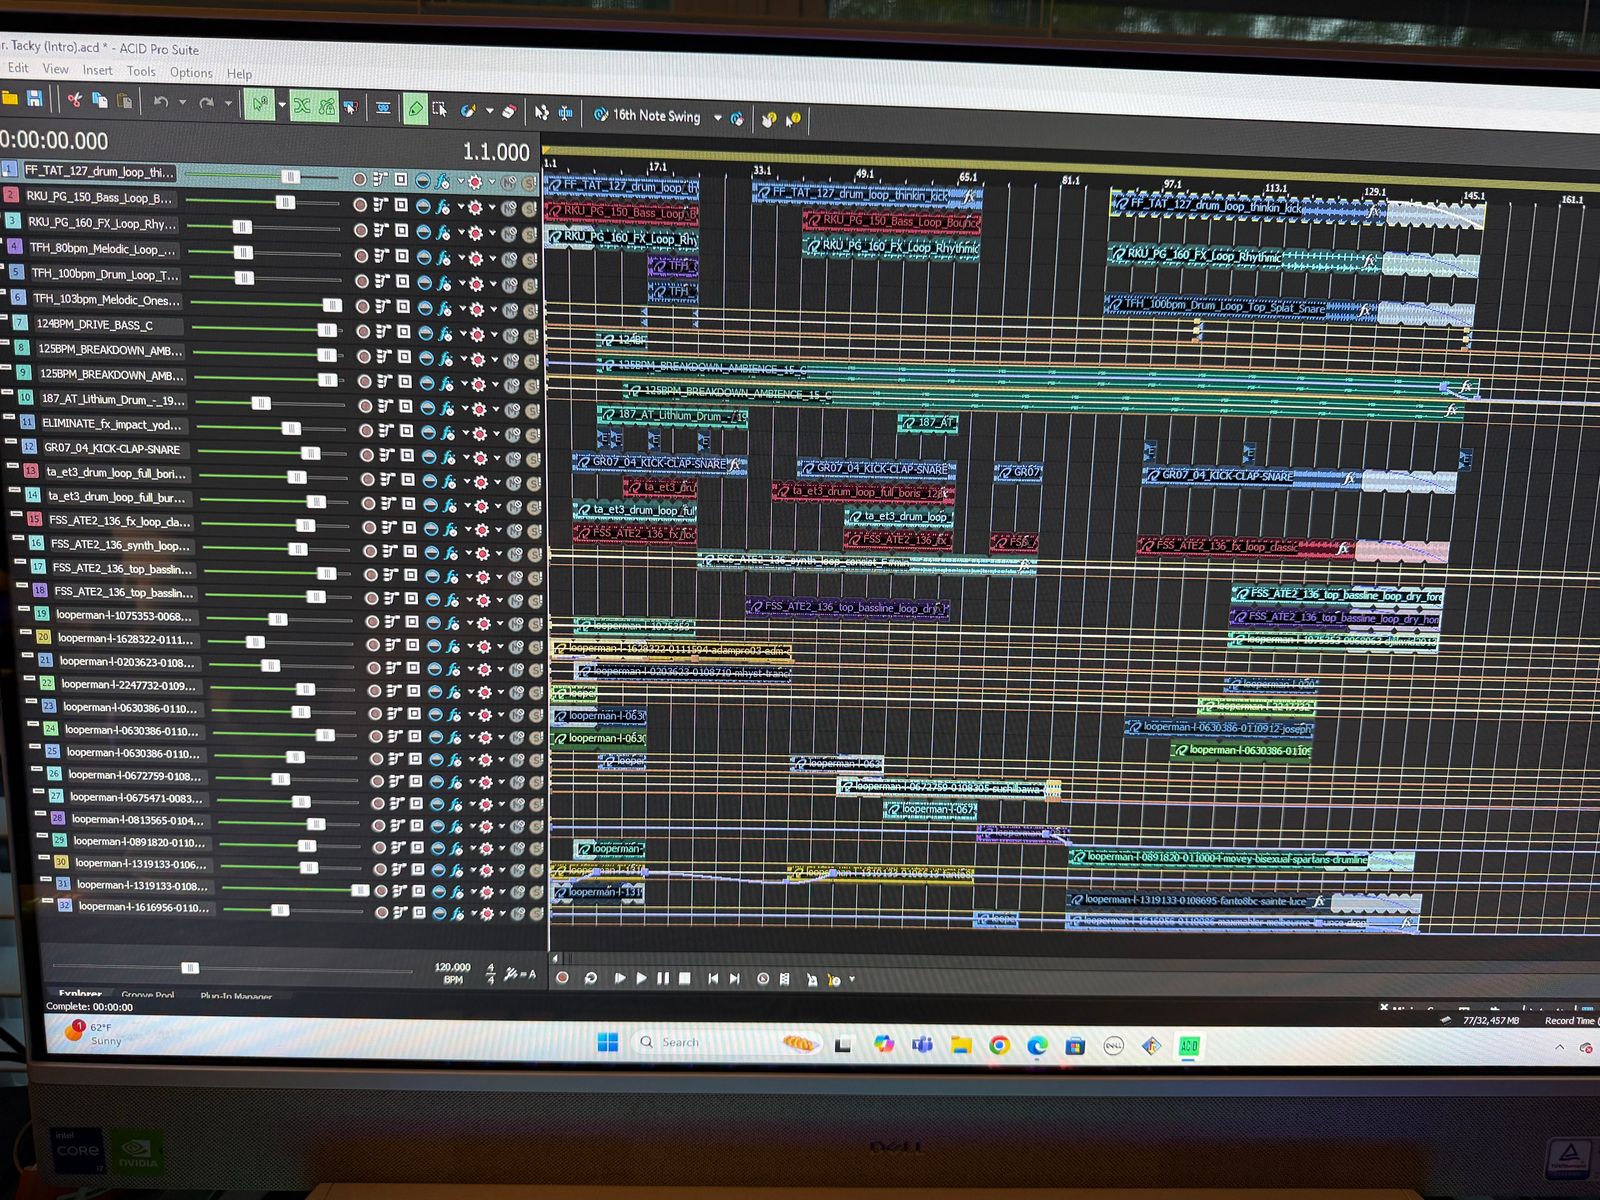Open Track FX for the RKU_PG_150_Bass_Loop track

coord(442,207)
